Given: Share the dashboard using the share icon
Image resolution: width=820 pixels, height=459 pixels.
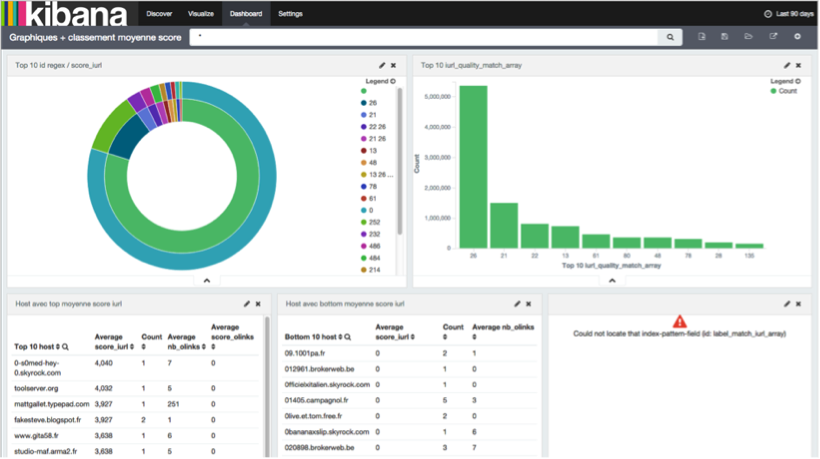Looking at the screenshot, I should point(773,37).
